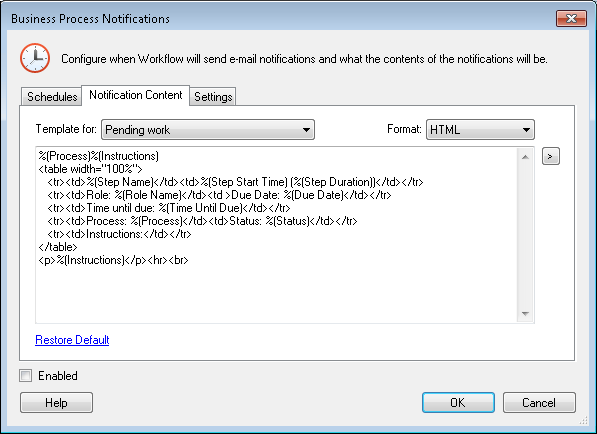This screenshot has width=597, height=434.
Task: Open the Format HTML dropdown
Action: coord(480,130)
